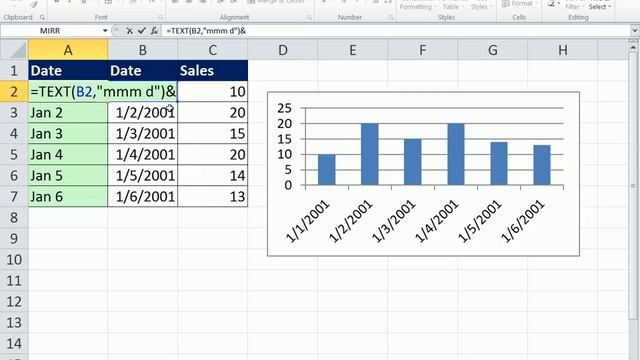Viewport: 640px width, 360px height.
Task: Click in the formula bar text
Action: pyautogui.click(x=206, y=31)
